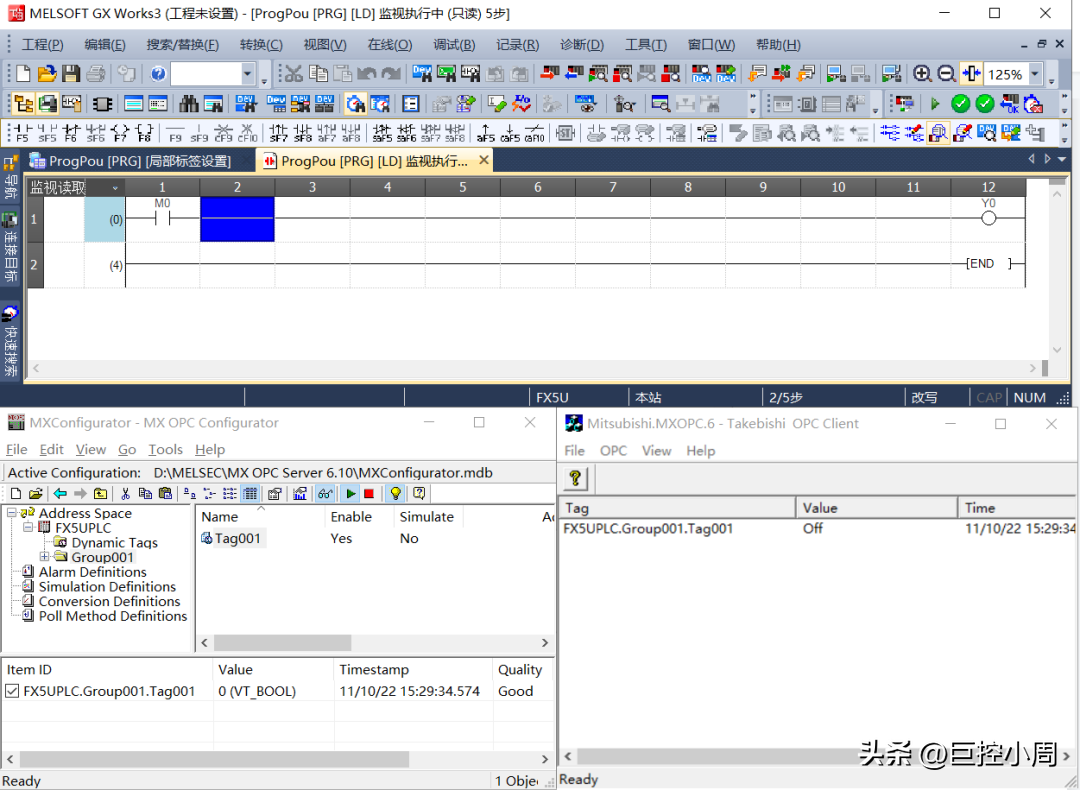The image size is (1080, 790).
Task: Click the green start arrow in MXConfigurator toolbar
Action: coord(350,493)
